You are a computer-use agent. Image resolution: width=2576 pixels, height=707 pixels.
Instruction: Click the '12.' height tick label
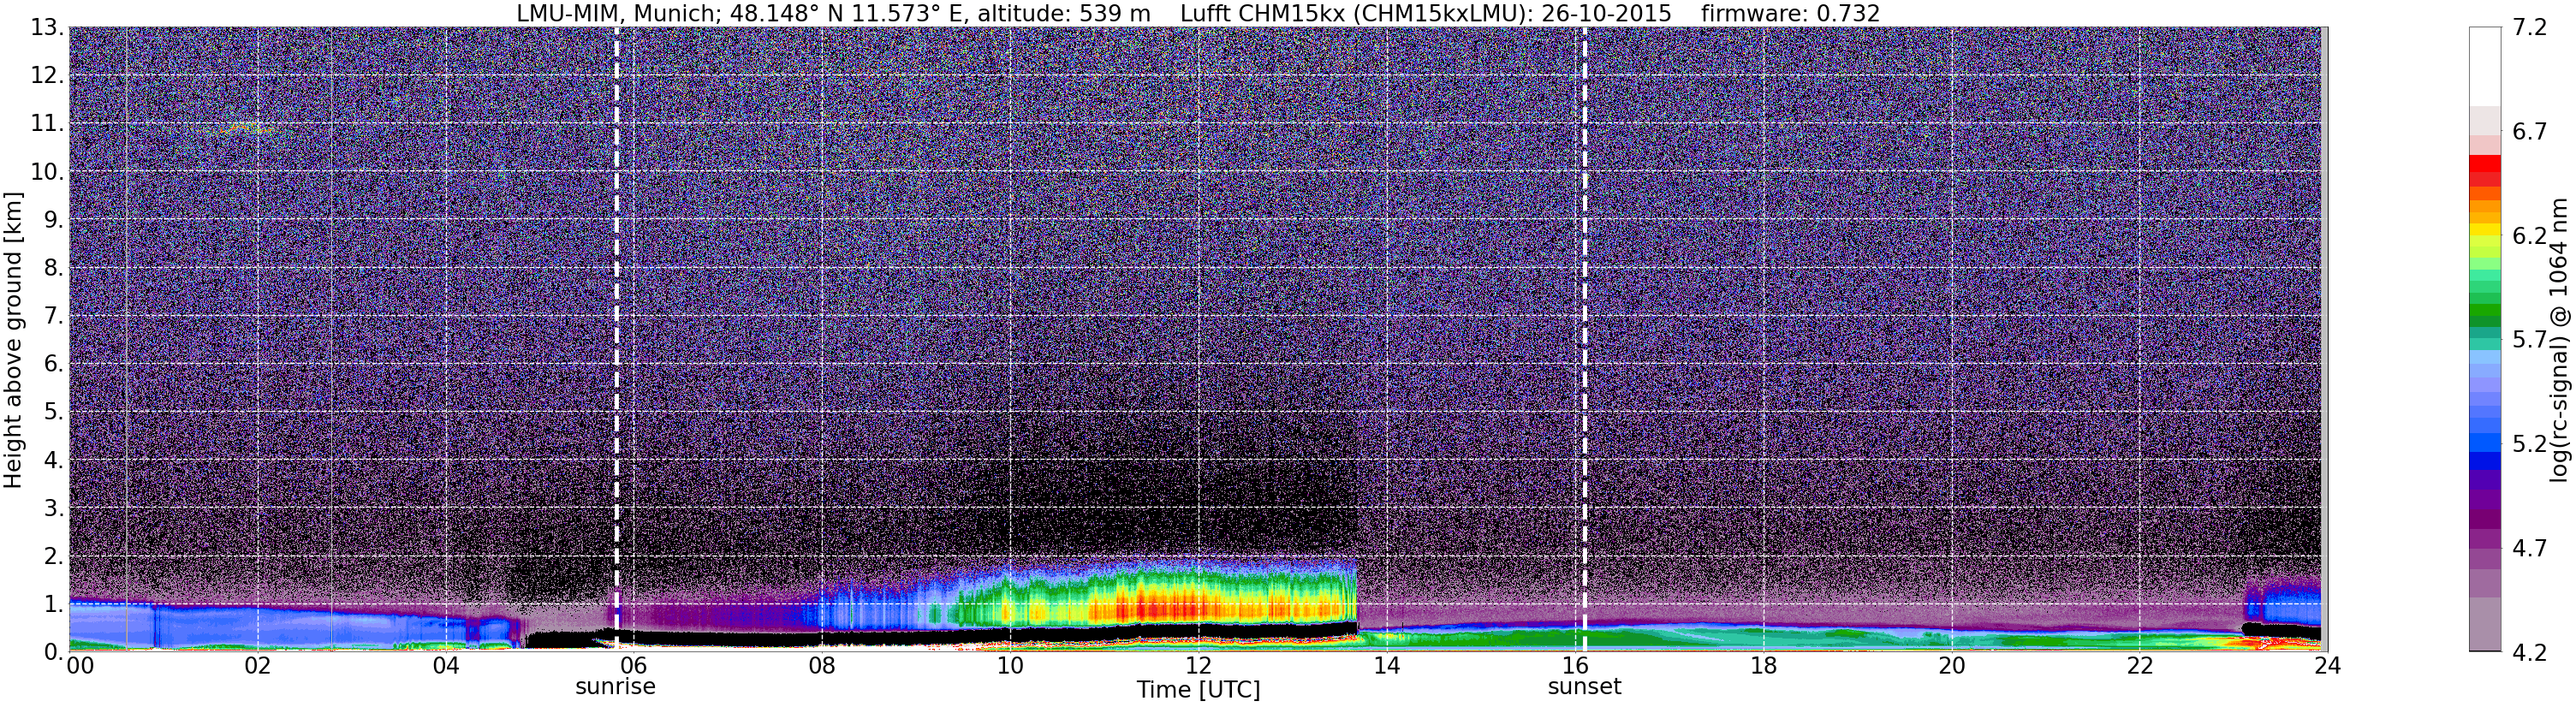47,76
